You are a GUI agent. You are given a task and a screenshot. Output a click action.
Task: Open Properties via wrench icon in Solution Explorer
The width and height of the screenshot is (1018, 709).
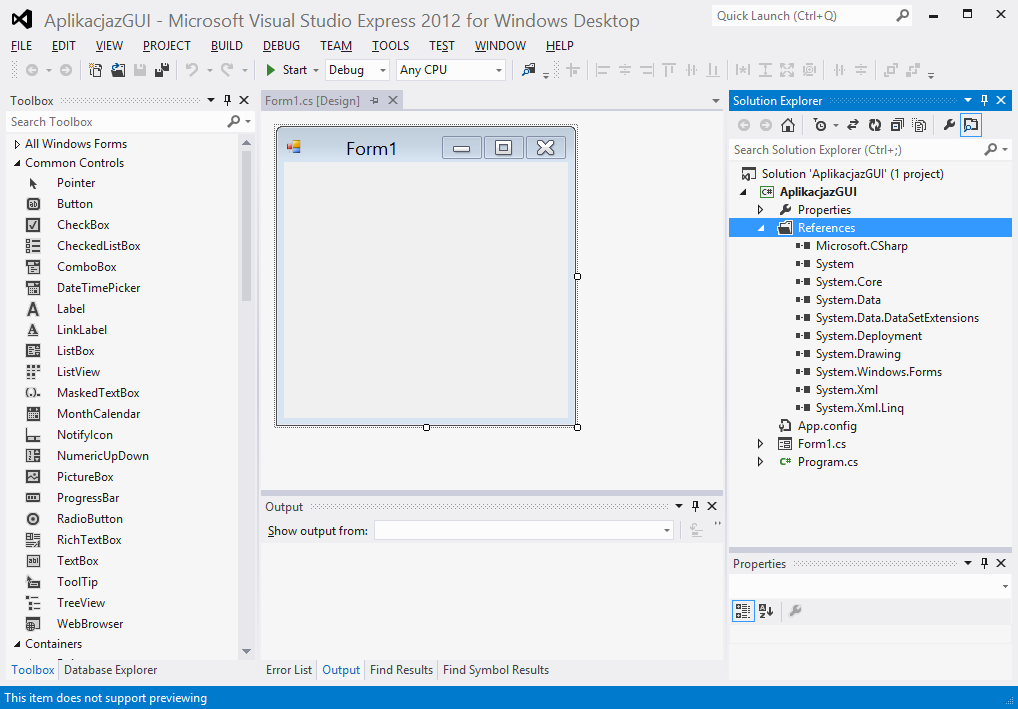tap(949, 125)
